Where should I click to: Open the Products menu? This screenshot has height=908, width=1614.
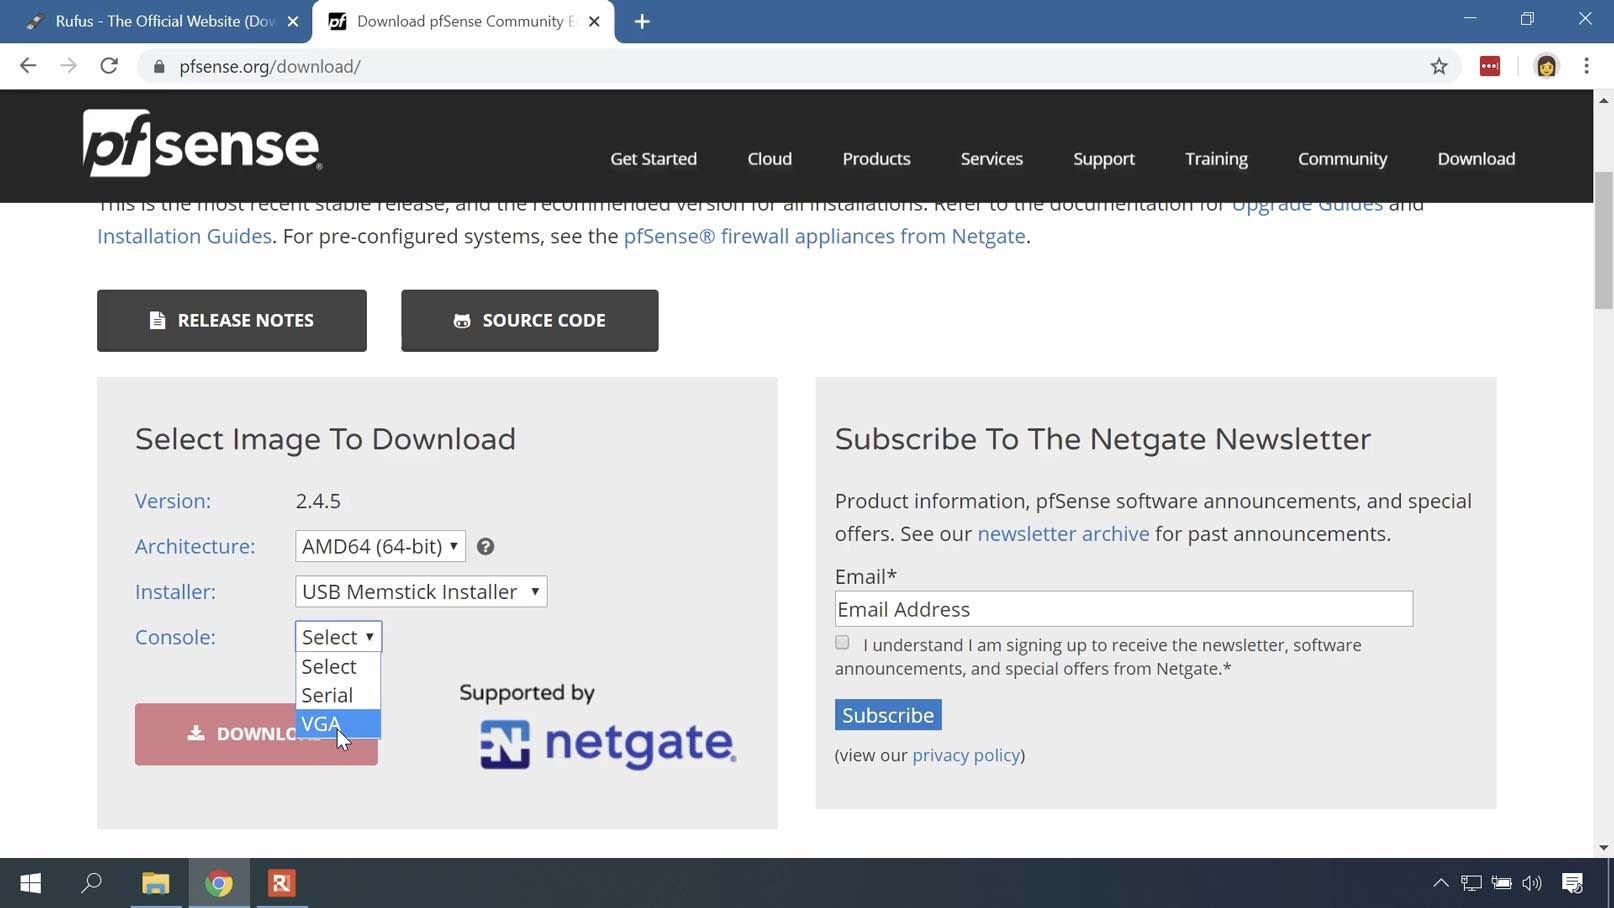tap(876, 159)
